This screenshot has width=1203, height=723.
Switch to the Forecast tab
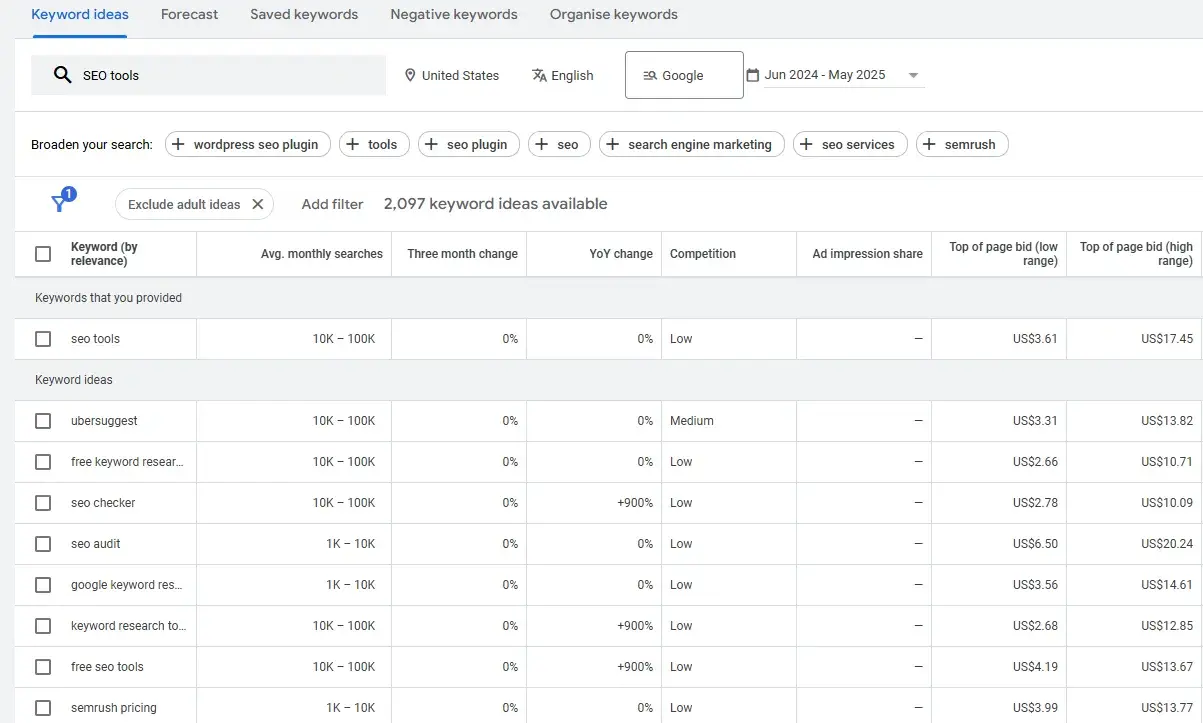coord(189,14)
